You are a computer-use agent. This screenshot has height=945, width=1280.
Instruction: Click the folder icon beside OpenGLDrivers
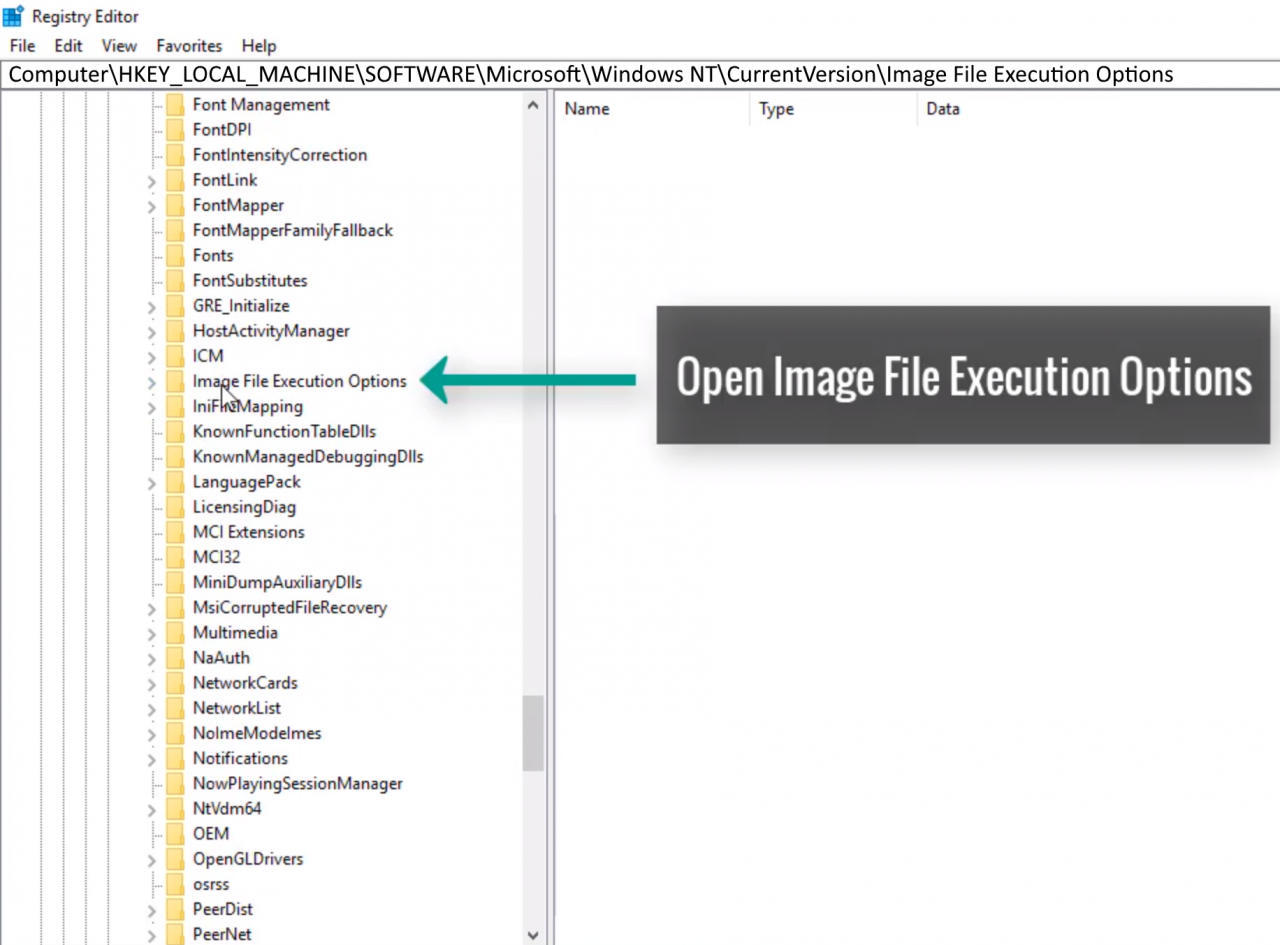[x=175, y=859]
